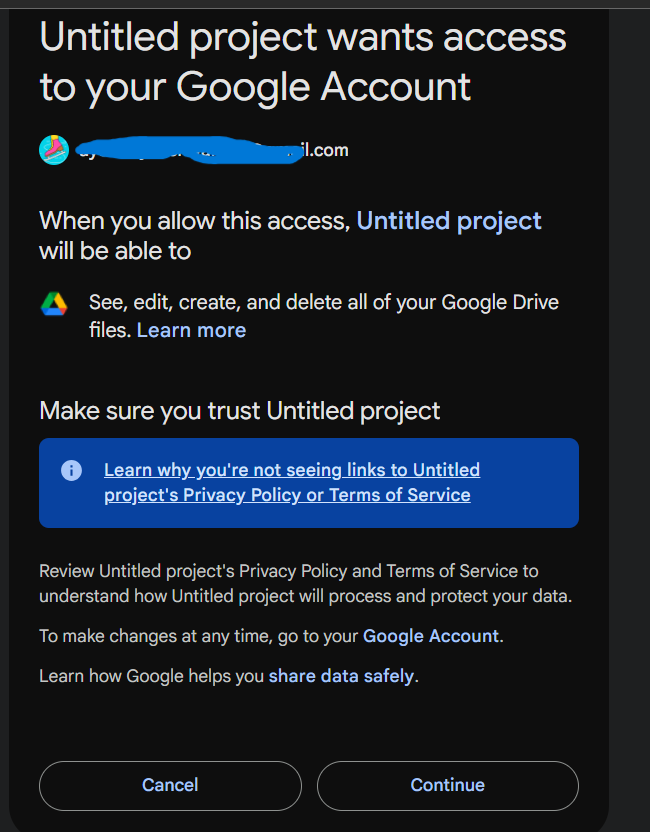Click the info icon in blue banner
The height and width of the screenshot is (832, 650).
point(71,470)
